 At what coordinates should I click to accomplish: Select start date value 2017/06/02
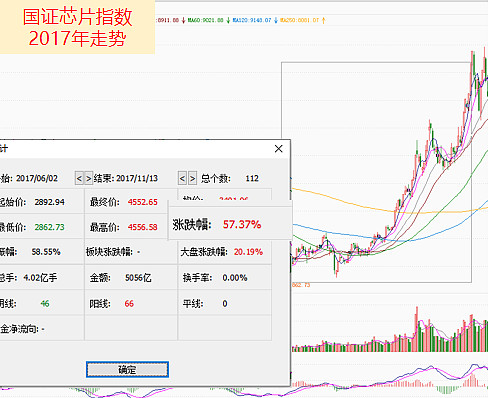click(x=37, y=178)
